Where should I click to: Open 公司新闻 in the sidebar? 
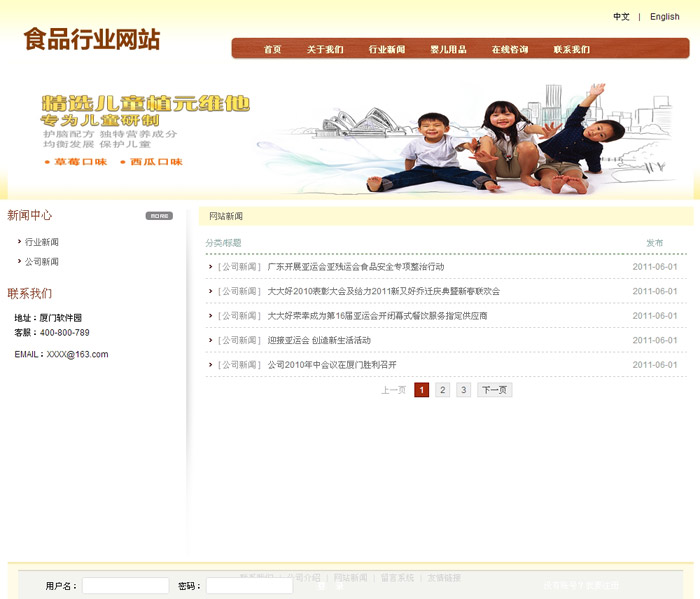pyautogui.click(x=42, y=262)
